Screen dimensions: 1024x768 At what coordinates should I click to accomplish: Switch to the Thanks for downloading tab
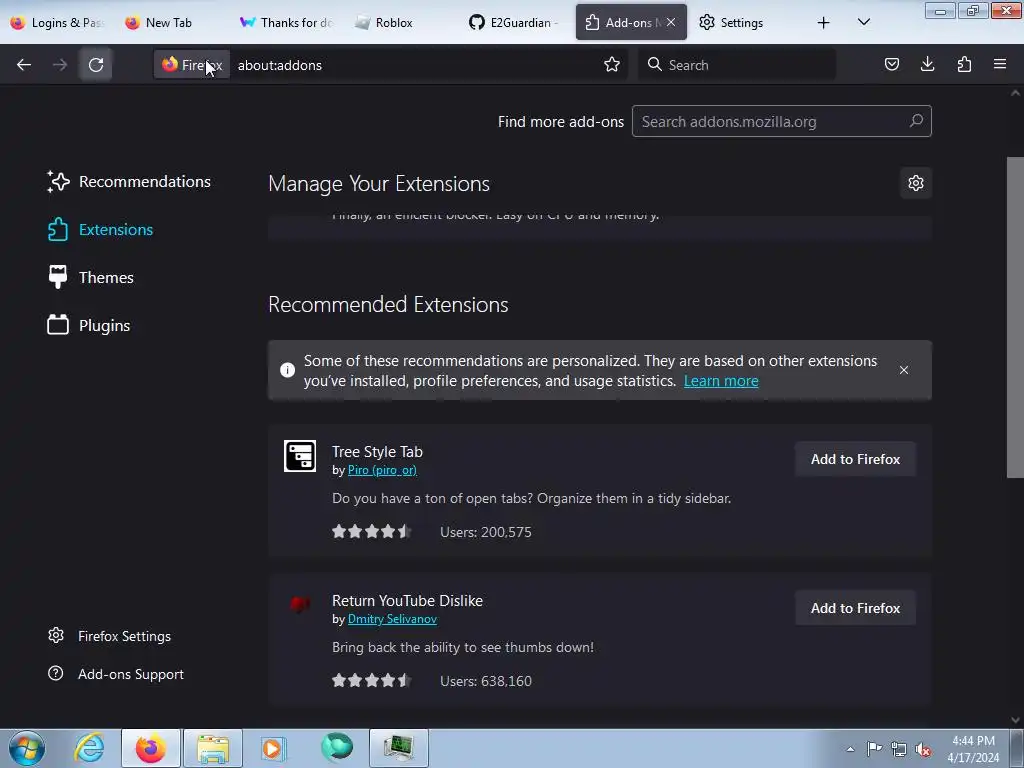pyautogui.click(x=287, y=22)
